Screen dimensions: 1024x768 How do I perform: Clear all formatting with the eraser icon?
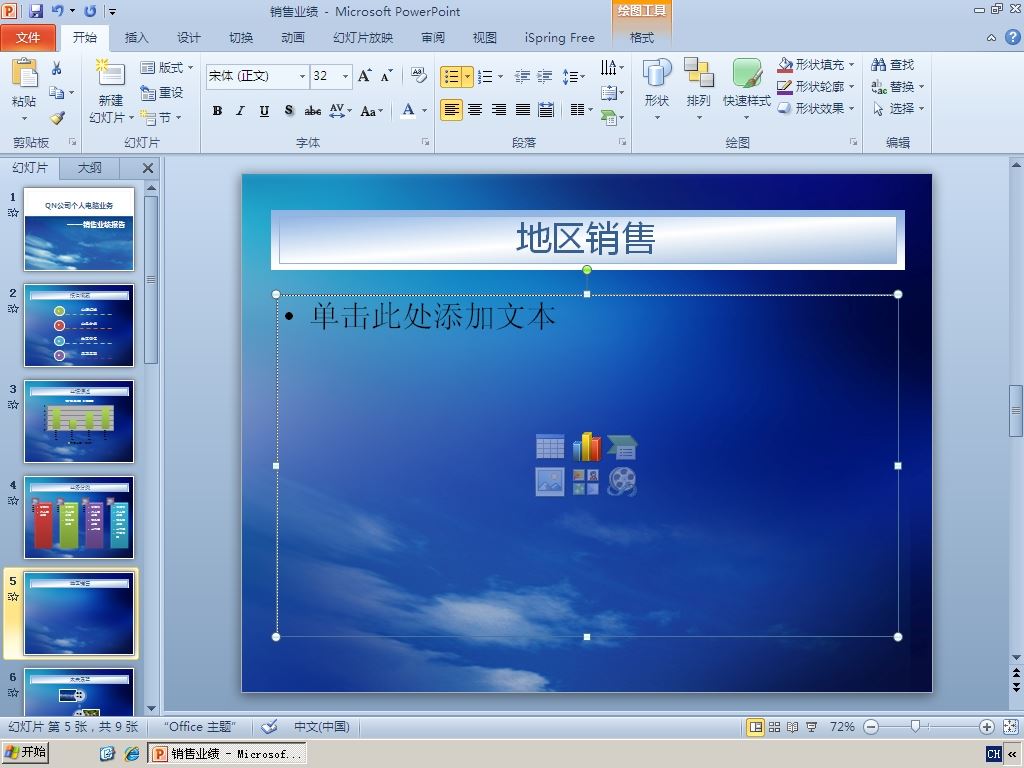(419, 76)
